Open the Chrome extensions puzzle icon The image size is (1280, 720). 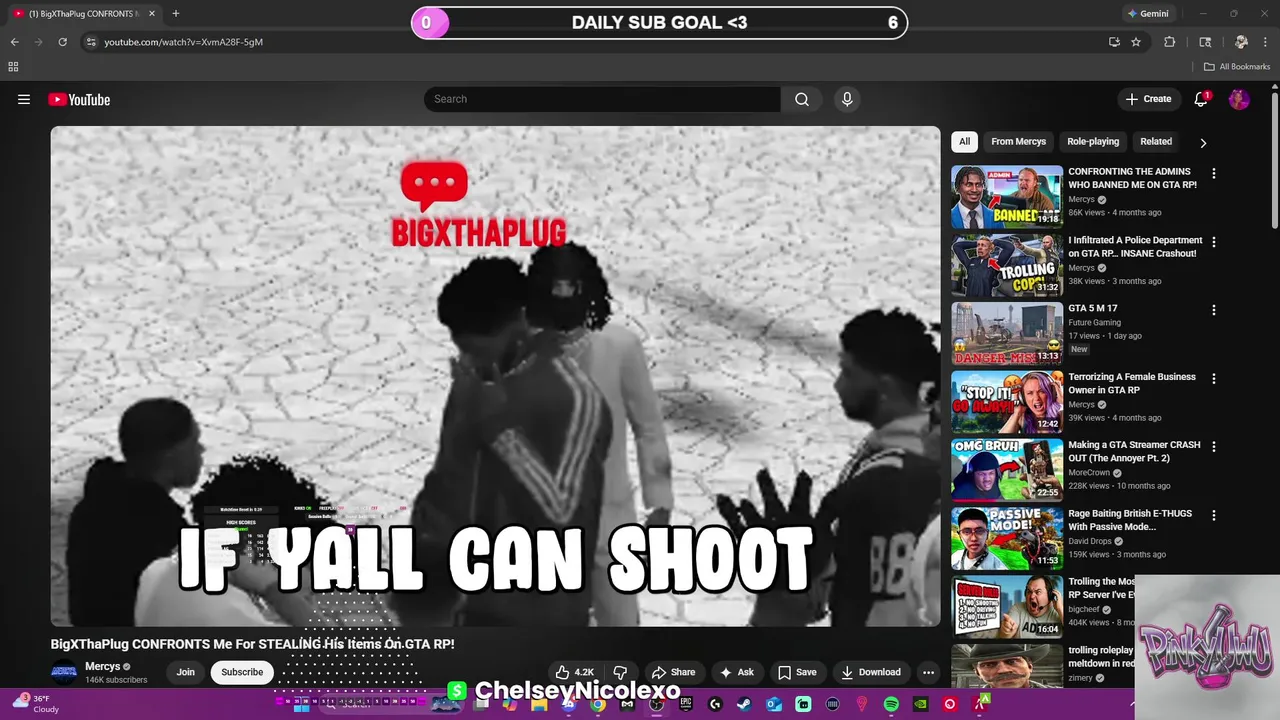(1170, 42)
